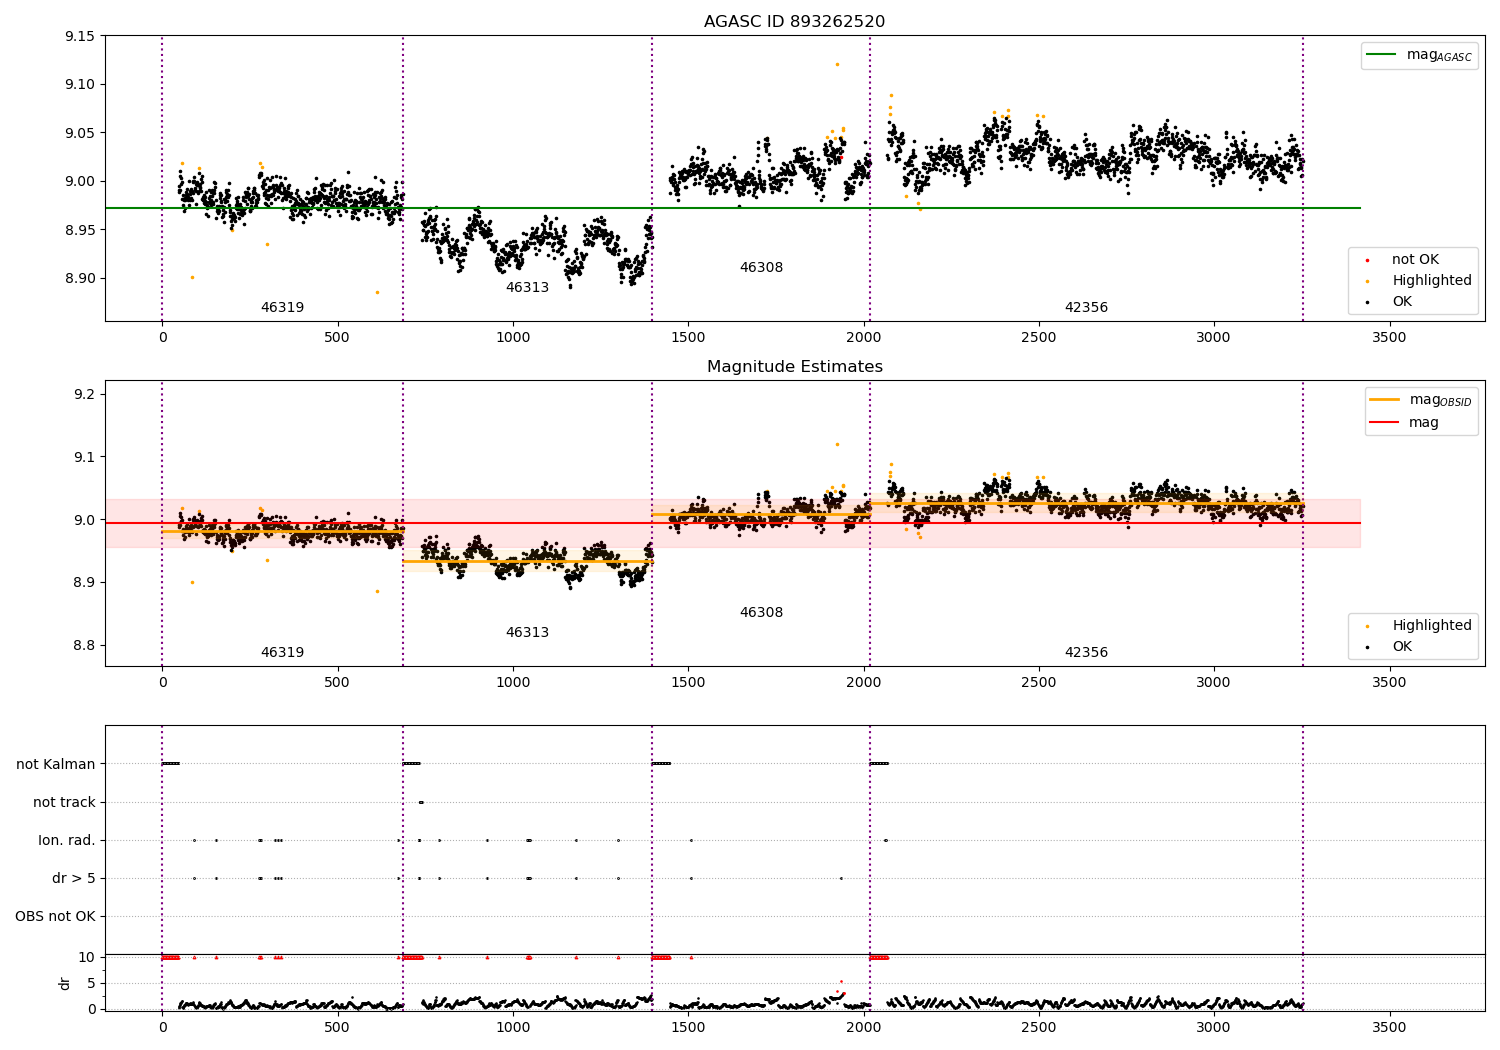Click the plot title 'AGASC ID 893262520'
Viewport: 1500px width, 1050px height.
794,22
